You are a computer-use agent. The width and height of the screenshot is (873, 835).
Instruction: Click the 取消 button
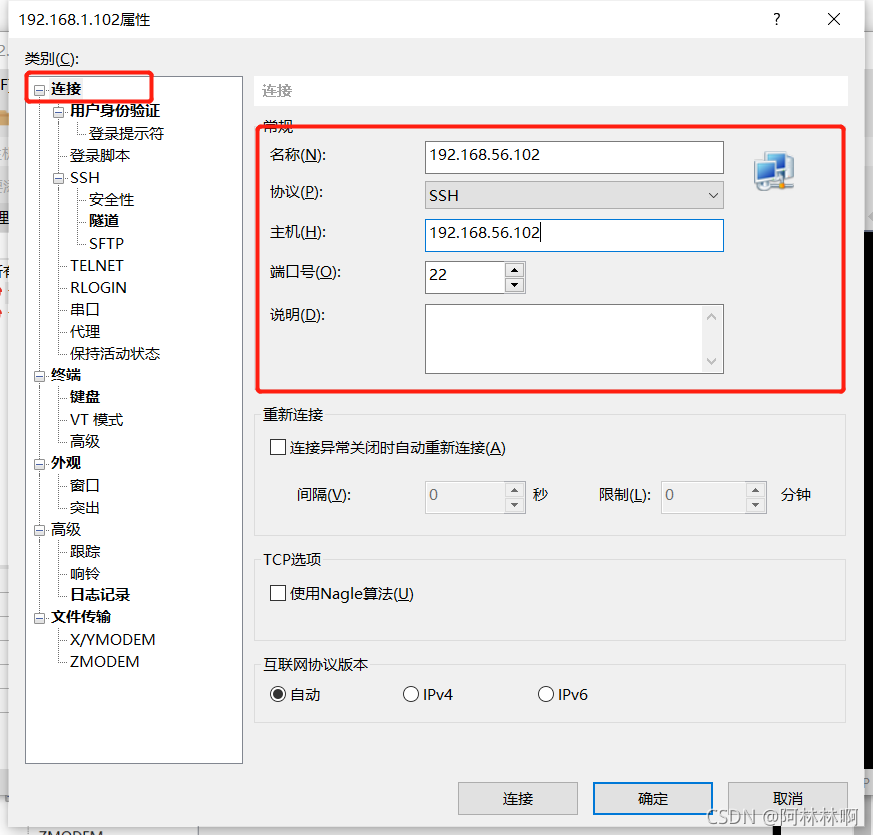[787, 799]
